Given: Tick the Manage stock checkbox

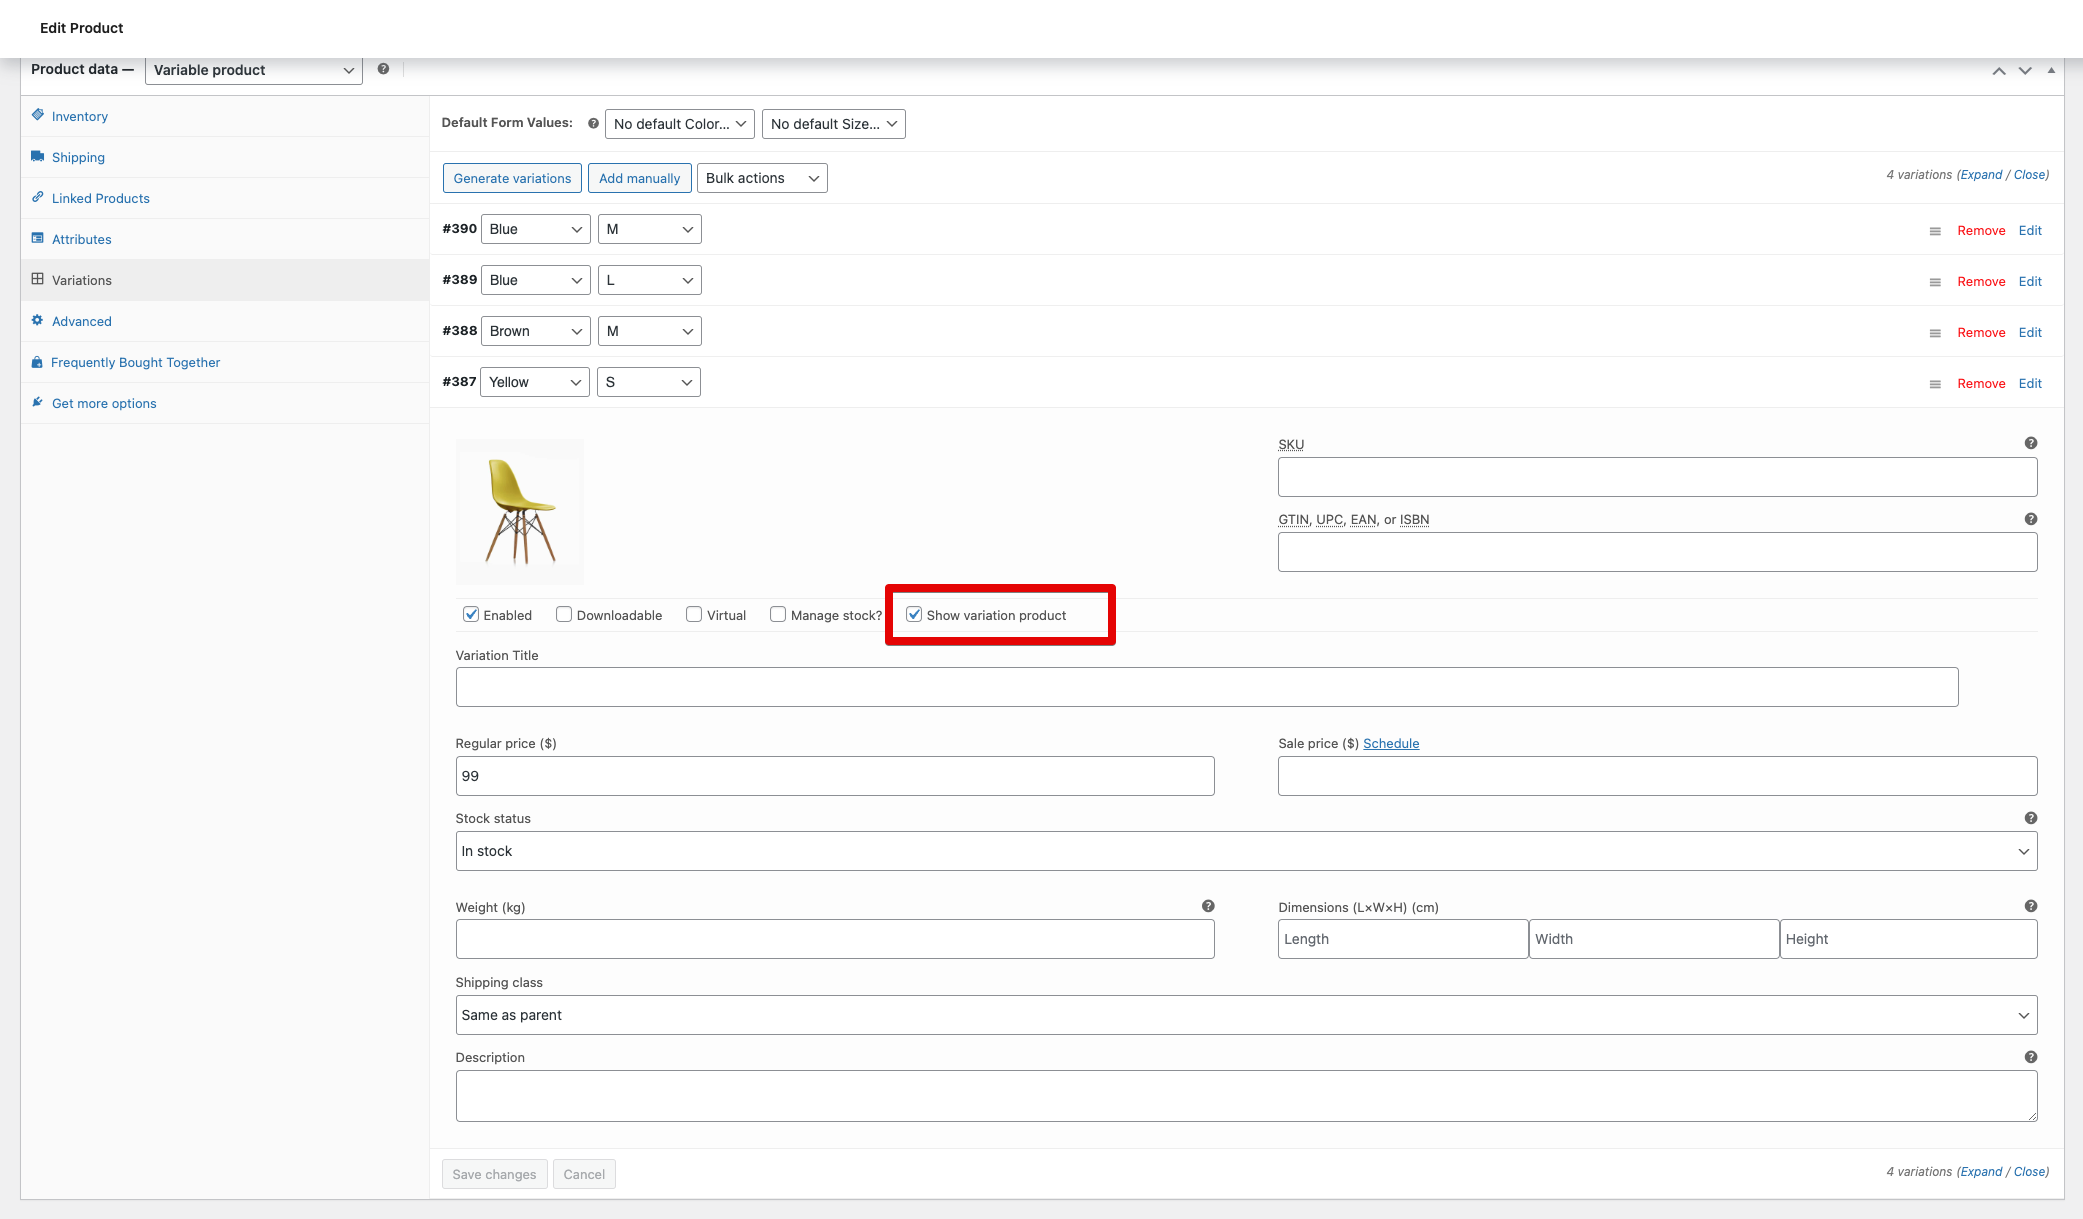Looking at the screenshot, I should [x=778, y=614].
